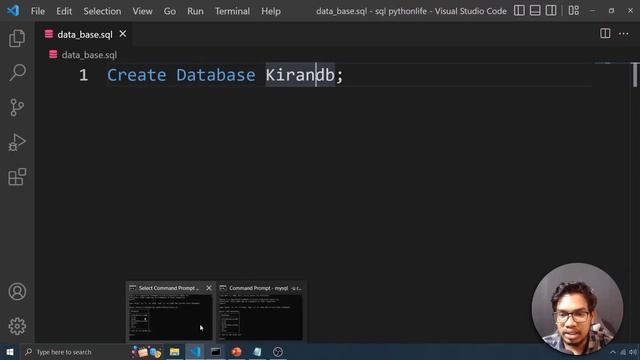This screenshot has height=360, width=640.
Task: Open More Actions ellipsis in editor
Action: coord(624,34)
